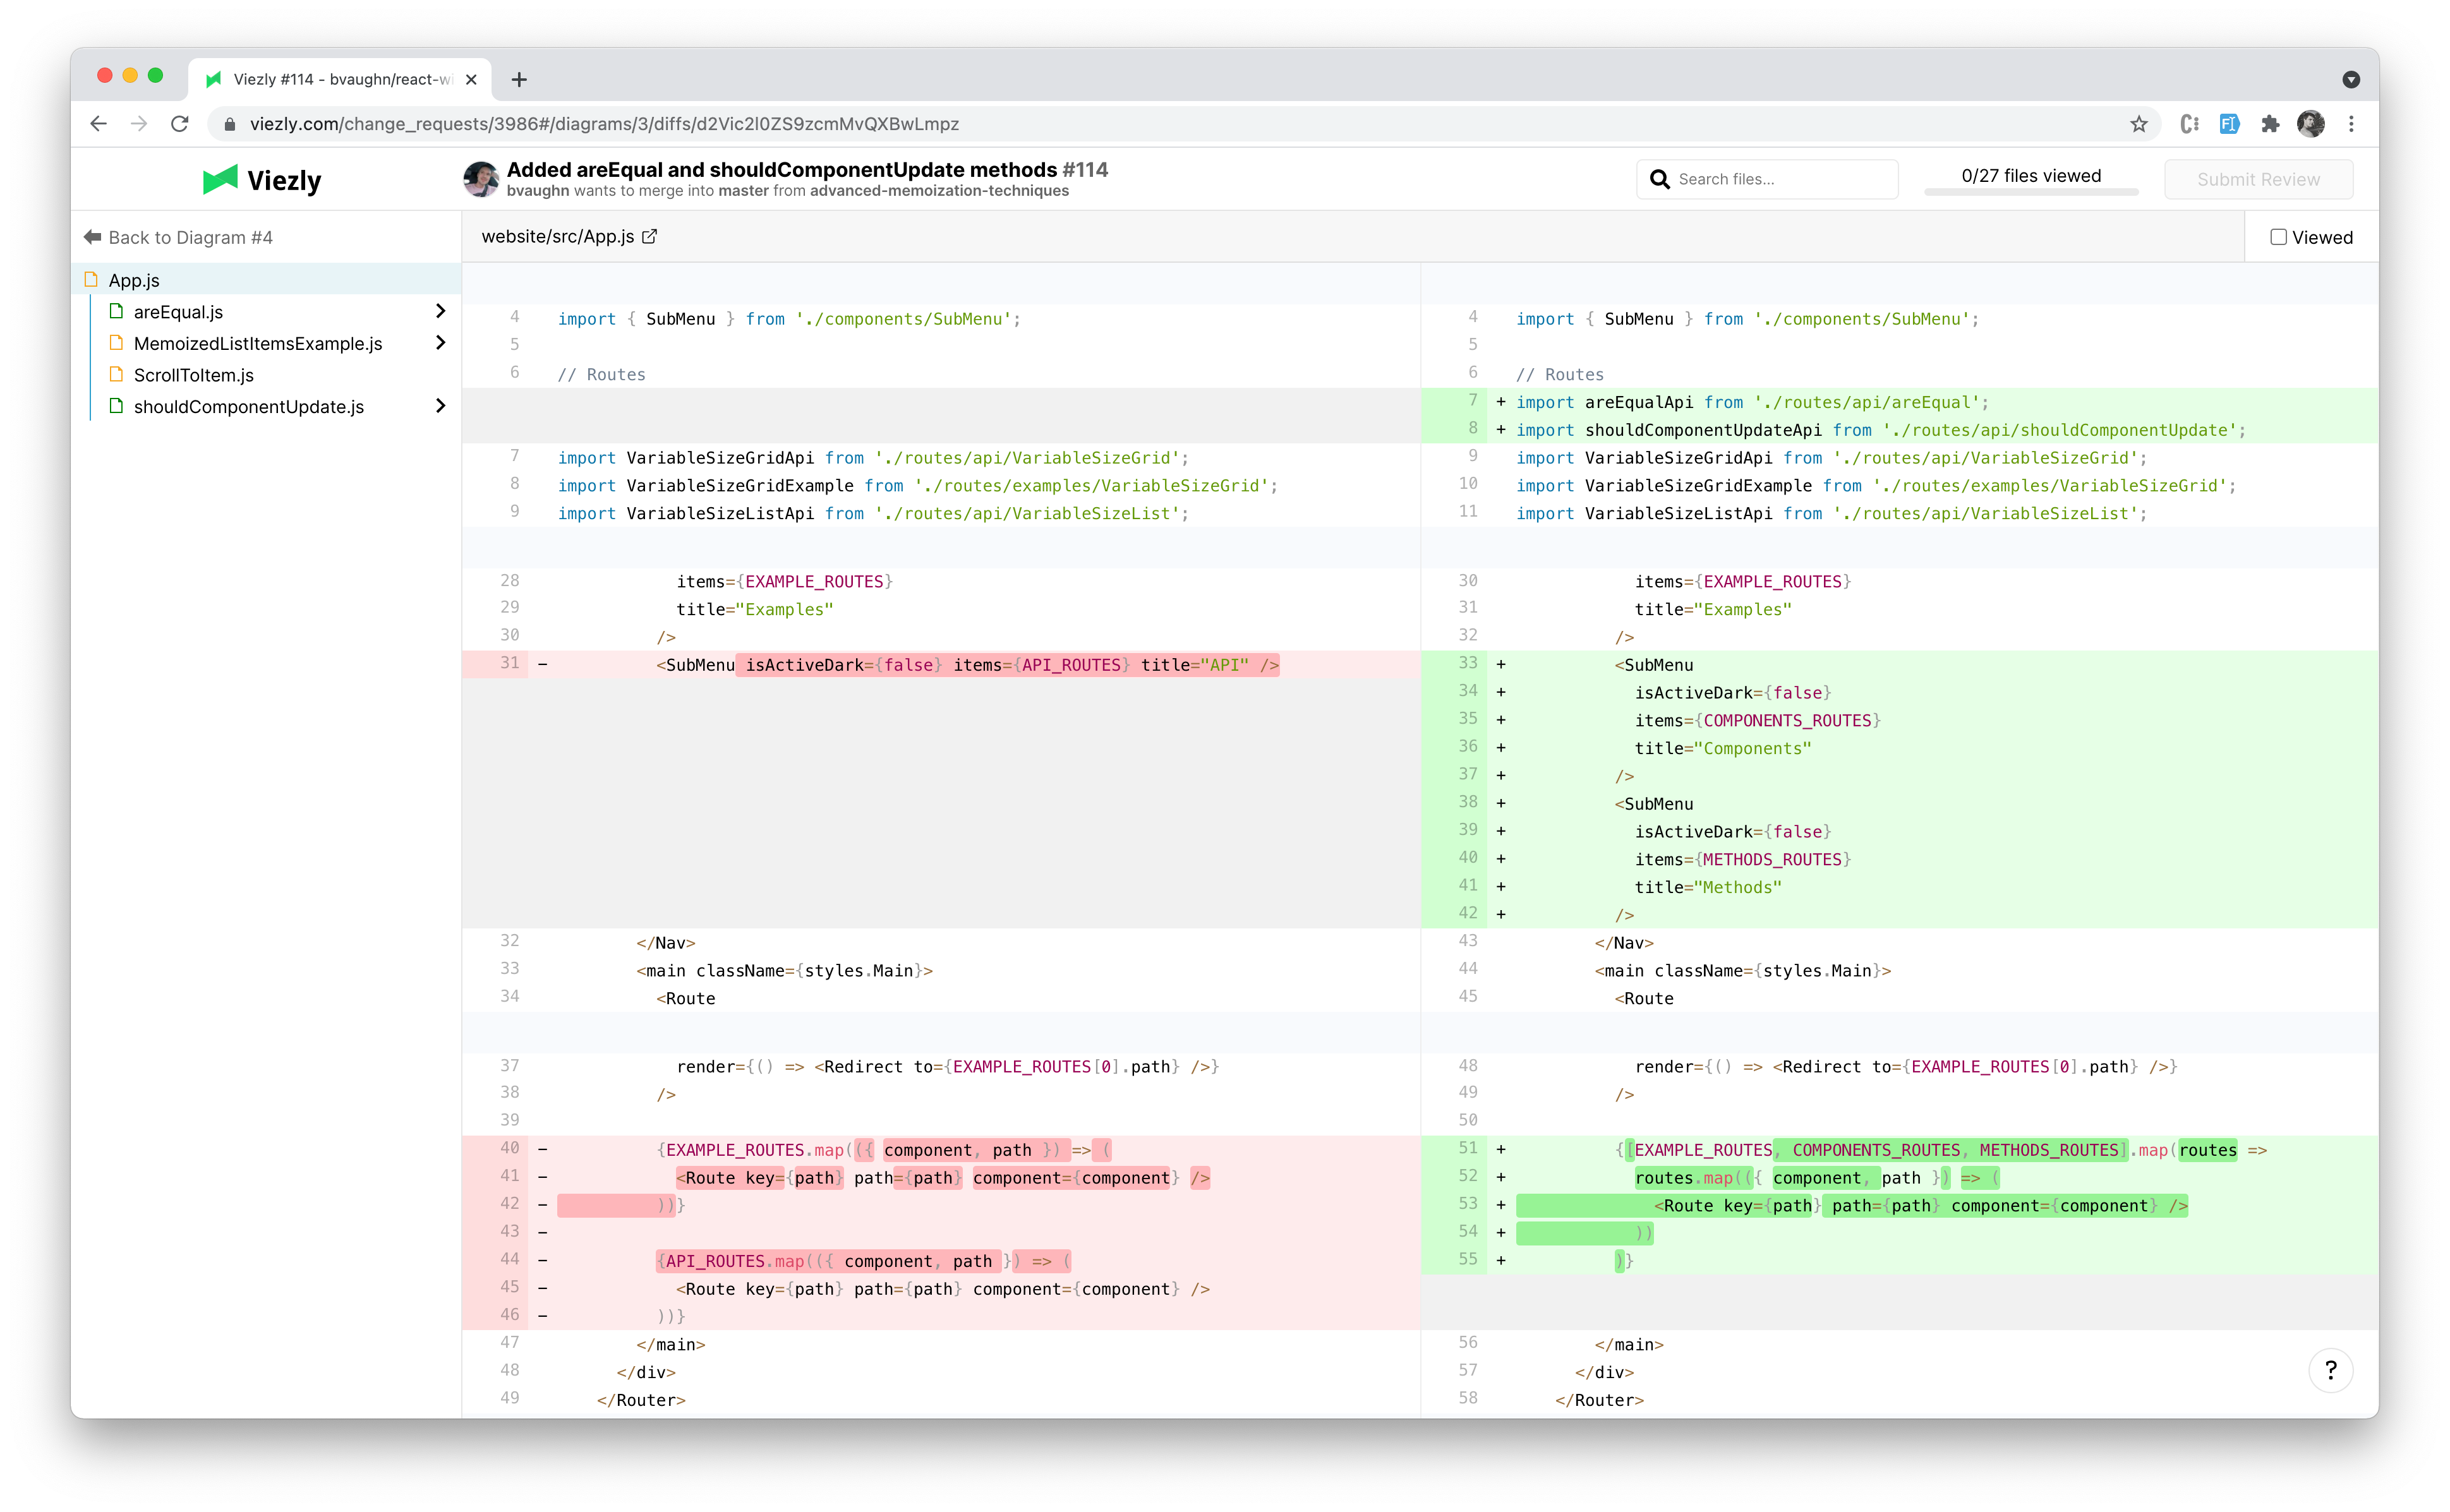The height and width of the screenshot is (1512, 2450).
Task: Open a new browser tab
Action: pyautogui.click(x=519, y=80)
